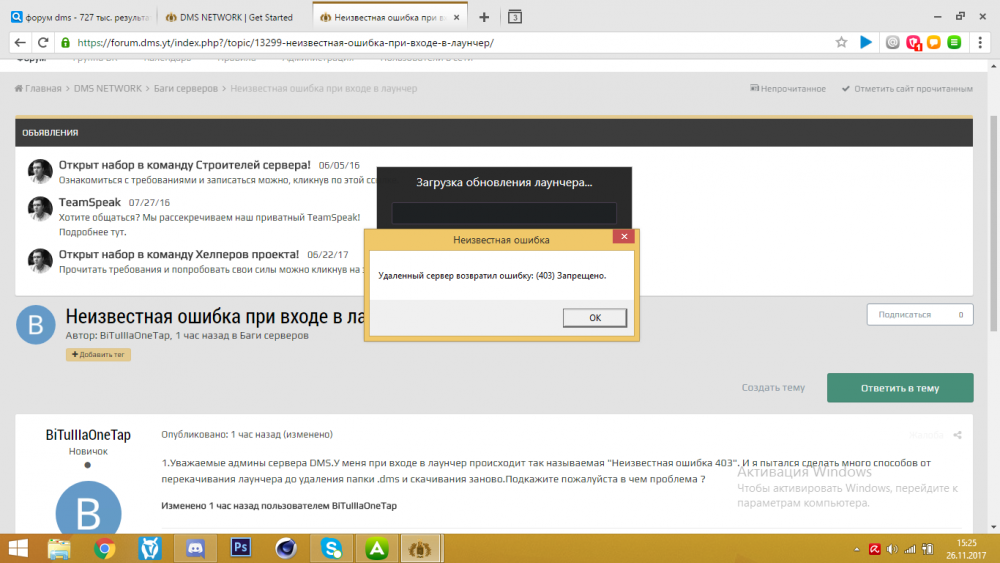Open Cinema 4D from the taskbar
The width and height of the screenshot is (1000, 563).
tap(285, 547)
